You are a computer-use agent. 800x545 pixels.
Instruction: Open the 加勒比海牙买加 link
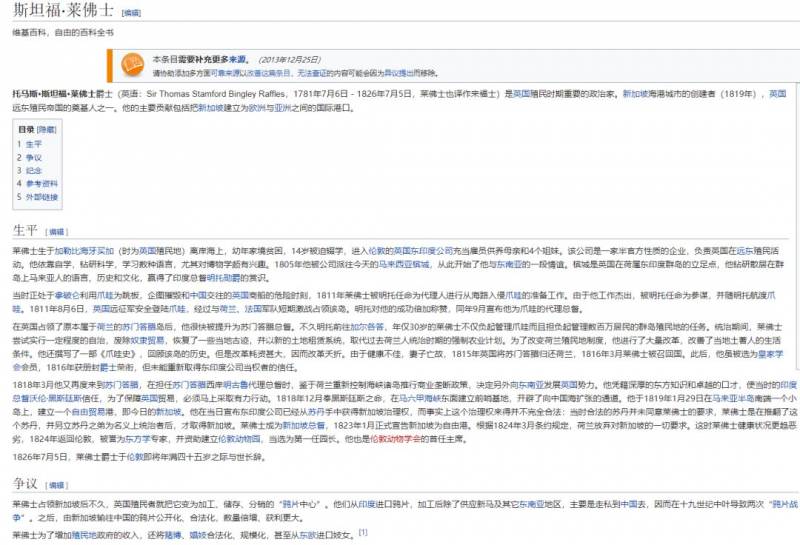click(76, 249)
